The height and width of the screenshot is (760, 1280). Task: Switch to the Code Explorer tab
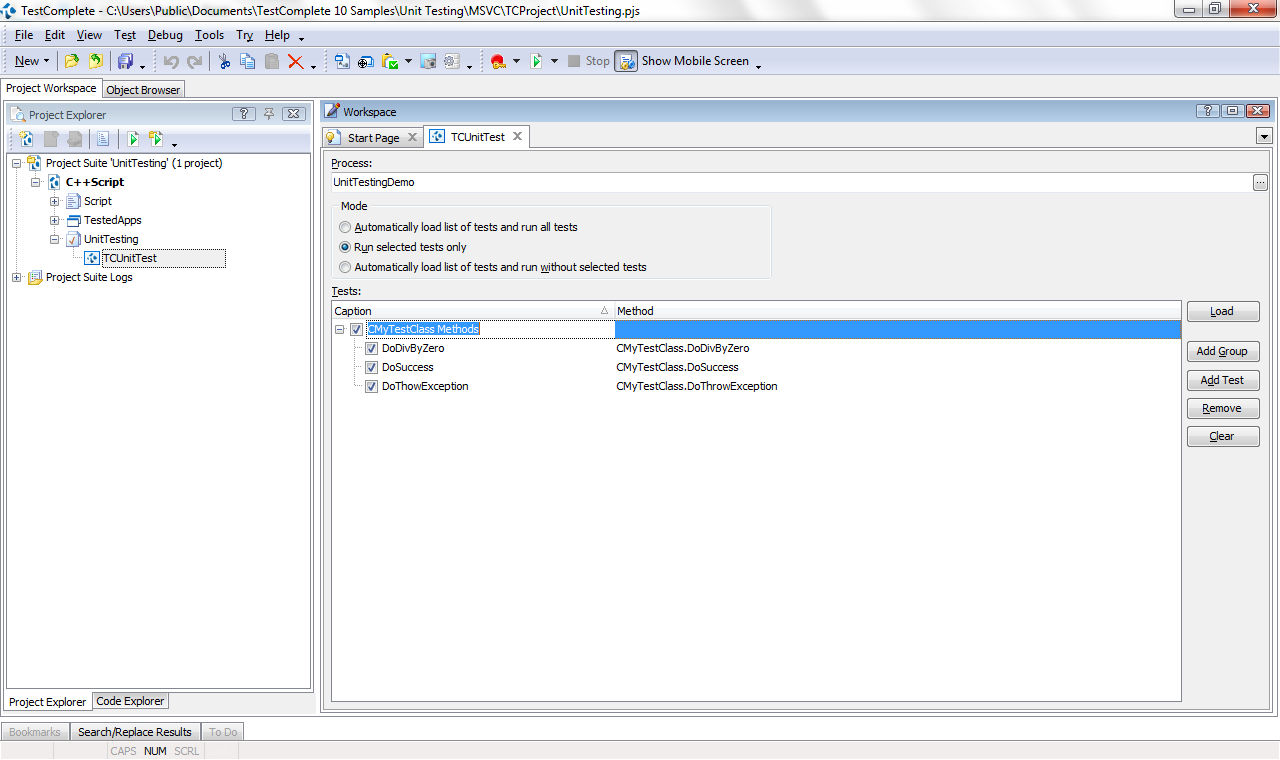pos(131,702)
